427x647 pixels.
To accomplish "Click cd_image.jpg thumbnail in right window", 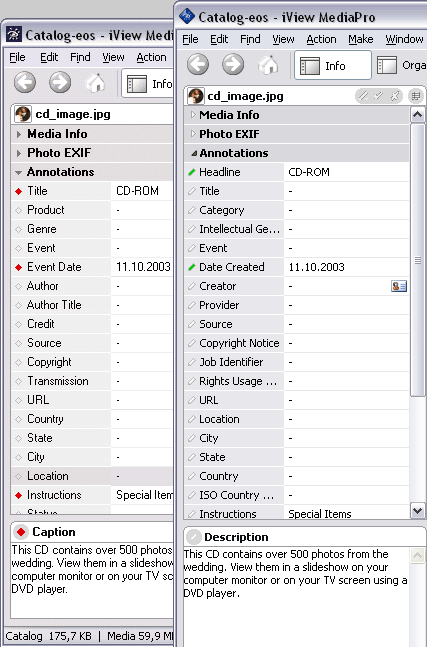I will pos(196,96).
